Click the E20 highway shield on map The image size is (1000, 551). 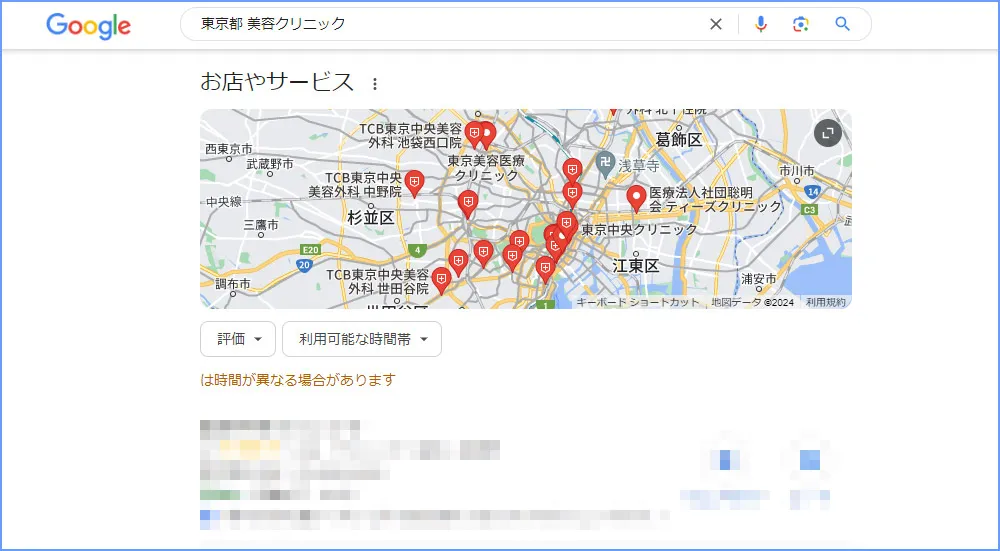coord(311,249)
